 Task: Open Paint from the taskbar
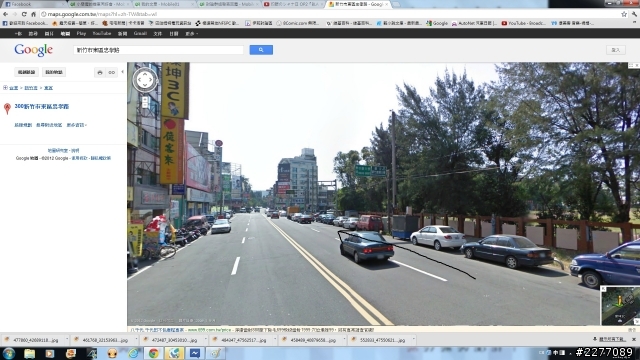[215, 353]
